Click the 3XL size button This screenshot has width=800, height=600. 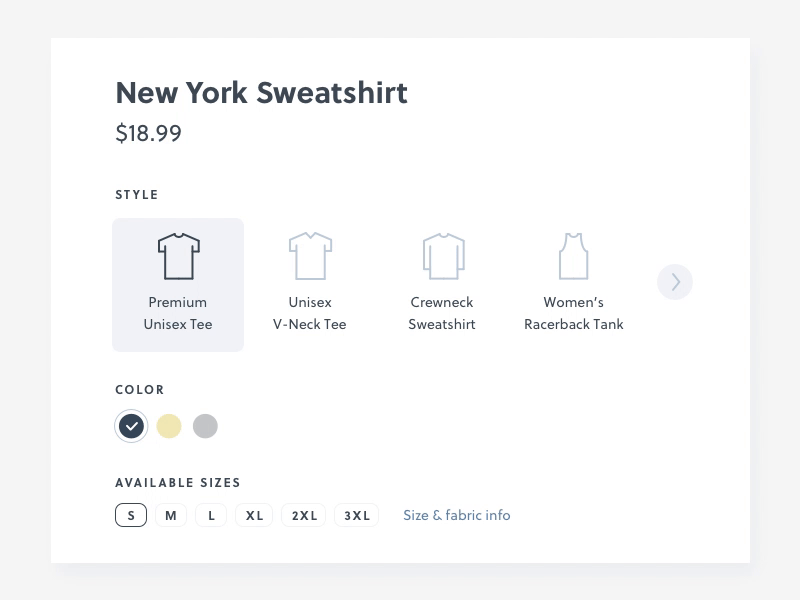point(356,515)
